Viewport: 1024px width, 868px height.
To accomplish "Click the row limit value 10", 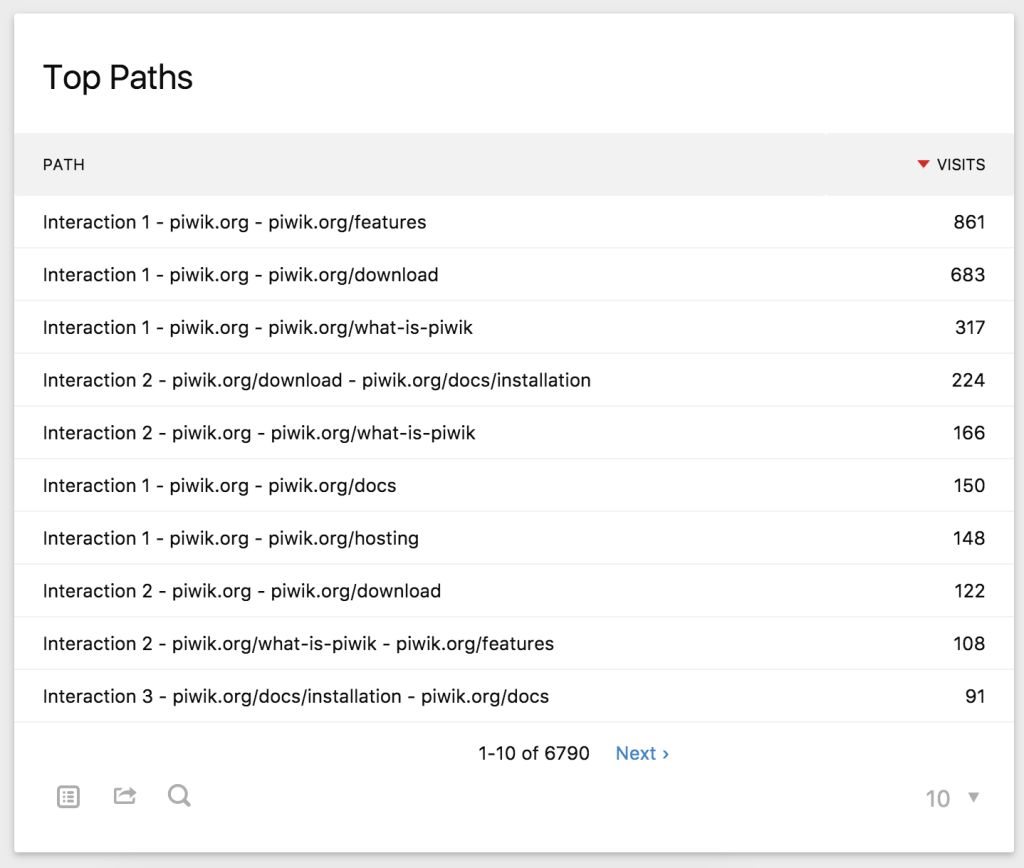I will click(x=938, y=798).
